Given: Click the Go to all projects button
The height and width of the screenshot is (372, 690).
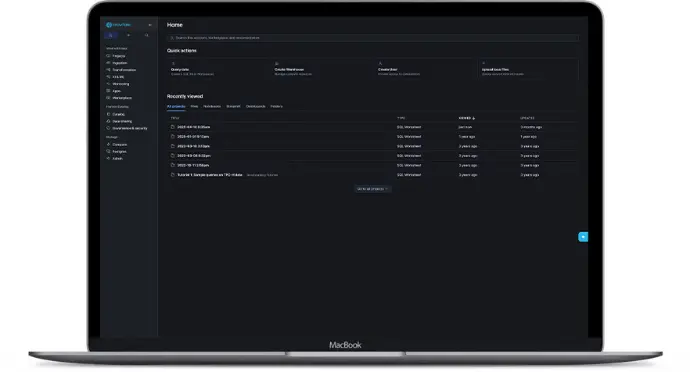Looking at the screenshot, I should (372, 189).
